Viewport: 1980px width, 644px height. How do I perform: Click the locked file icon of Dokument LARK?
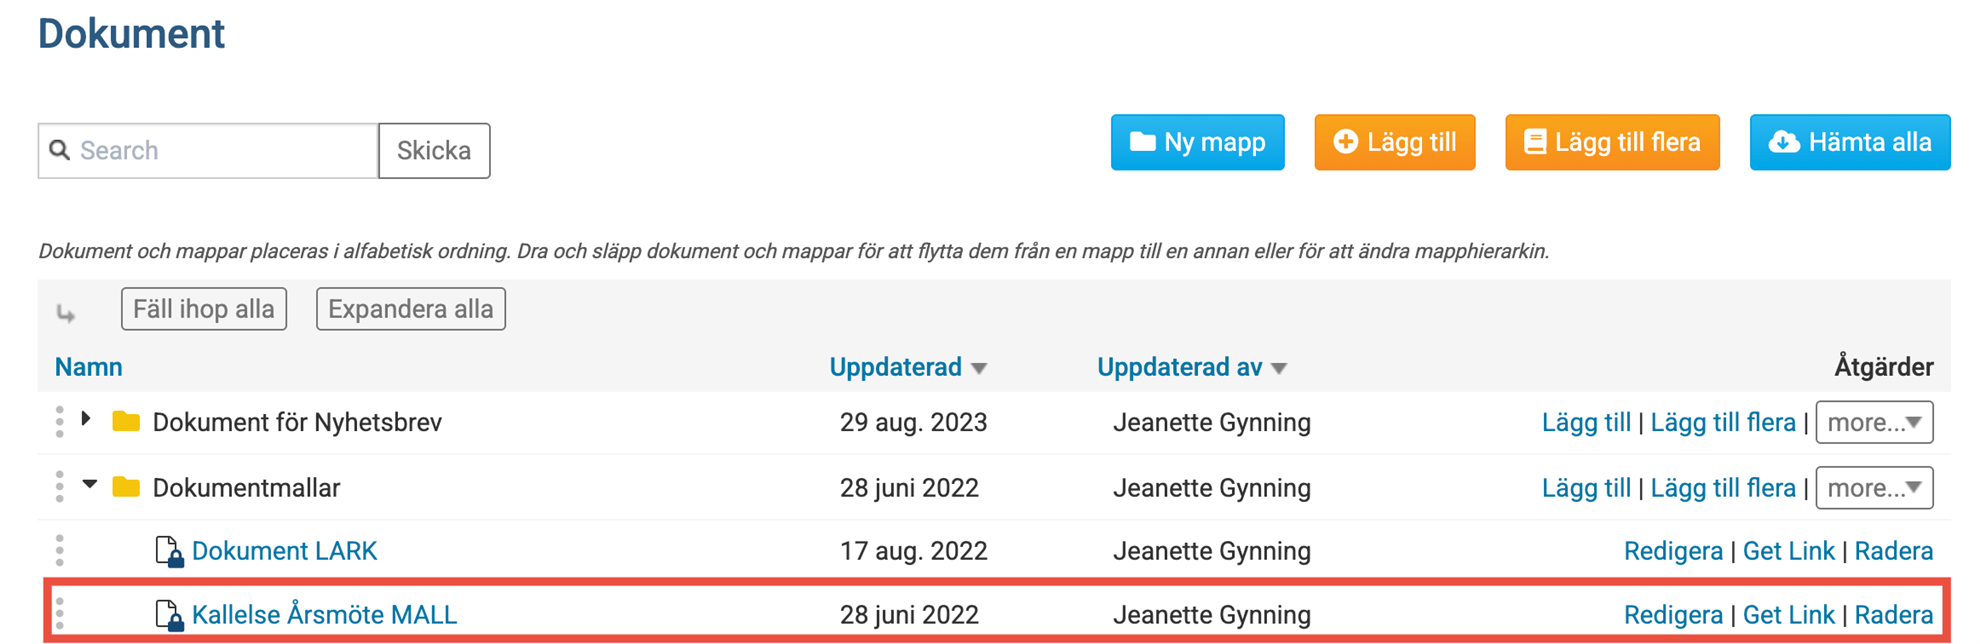tap(169, 551)
